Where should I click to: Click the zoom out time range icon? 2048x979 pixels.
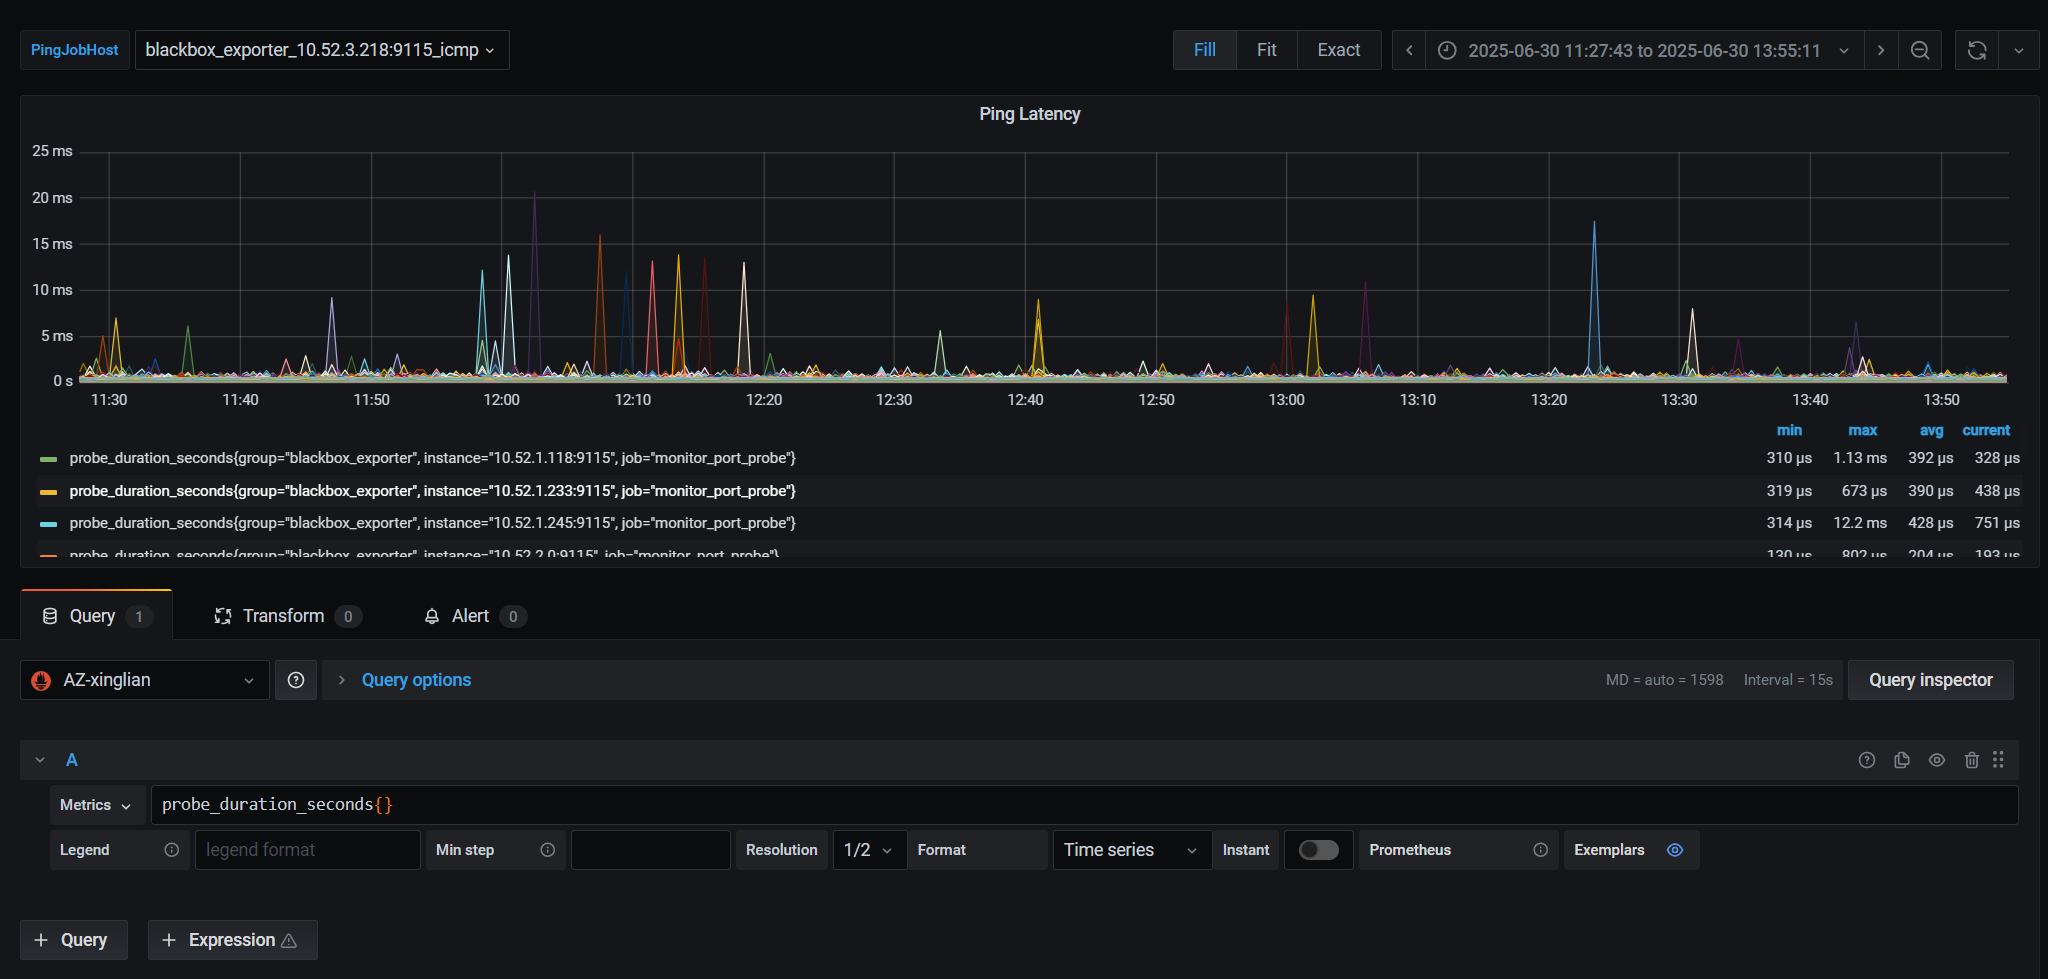coord(1919,50)
